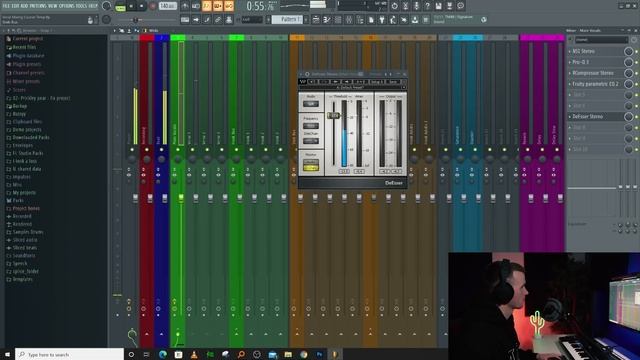The width and height of the screenshot is (640, 360).
Task: Open the playlist view icon right of Pattern 1
Action: tap(316, 20)
